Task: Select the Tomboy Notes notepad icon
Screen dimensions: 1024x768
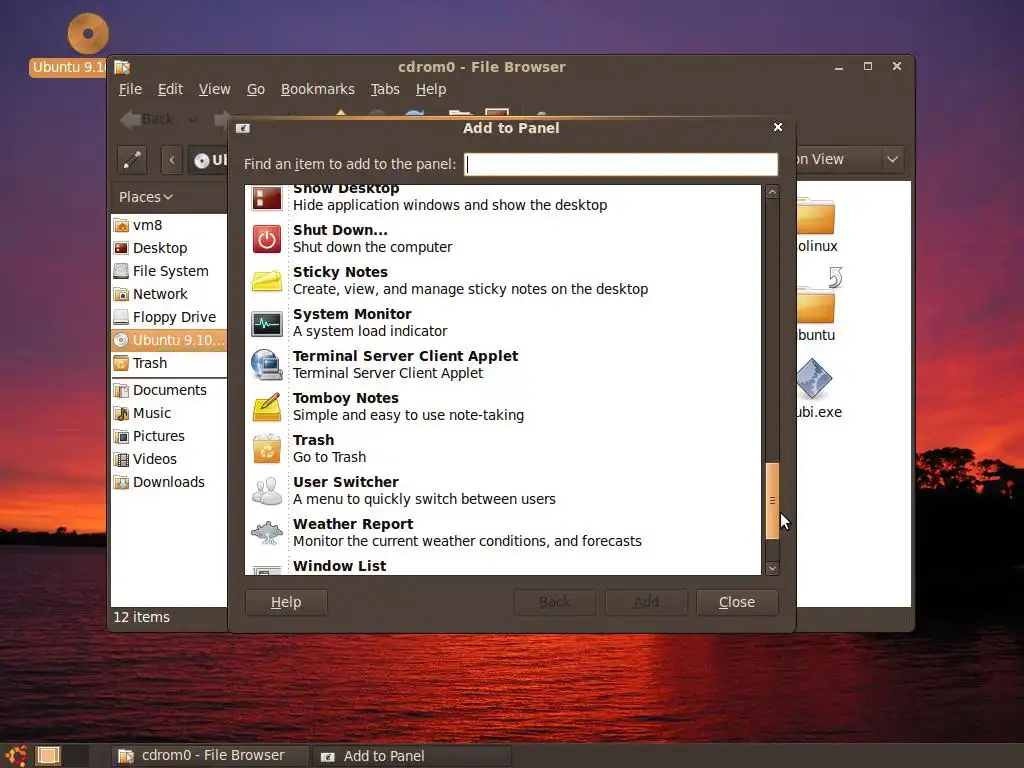Action: point(266,407)
